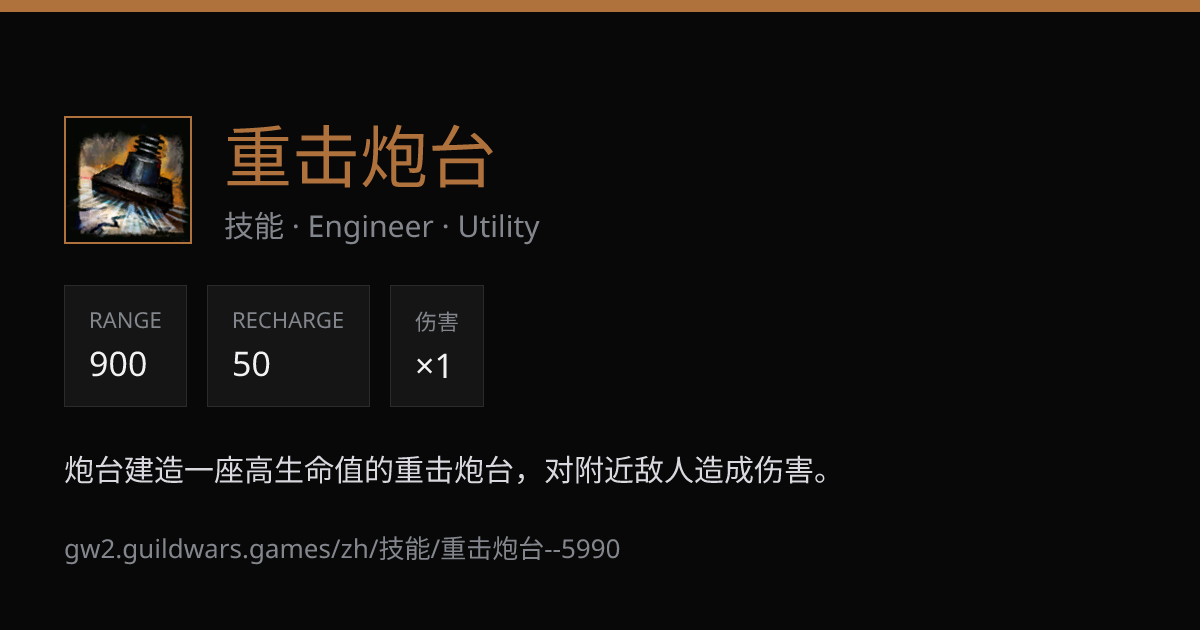Viewport: 1200px width, 630px height.
Task: Click the orange bar at top
Action: point(600,6)
